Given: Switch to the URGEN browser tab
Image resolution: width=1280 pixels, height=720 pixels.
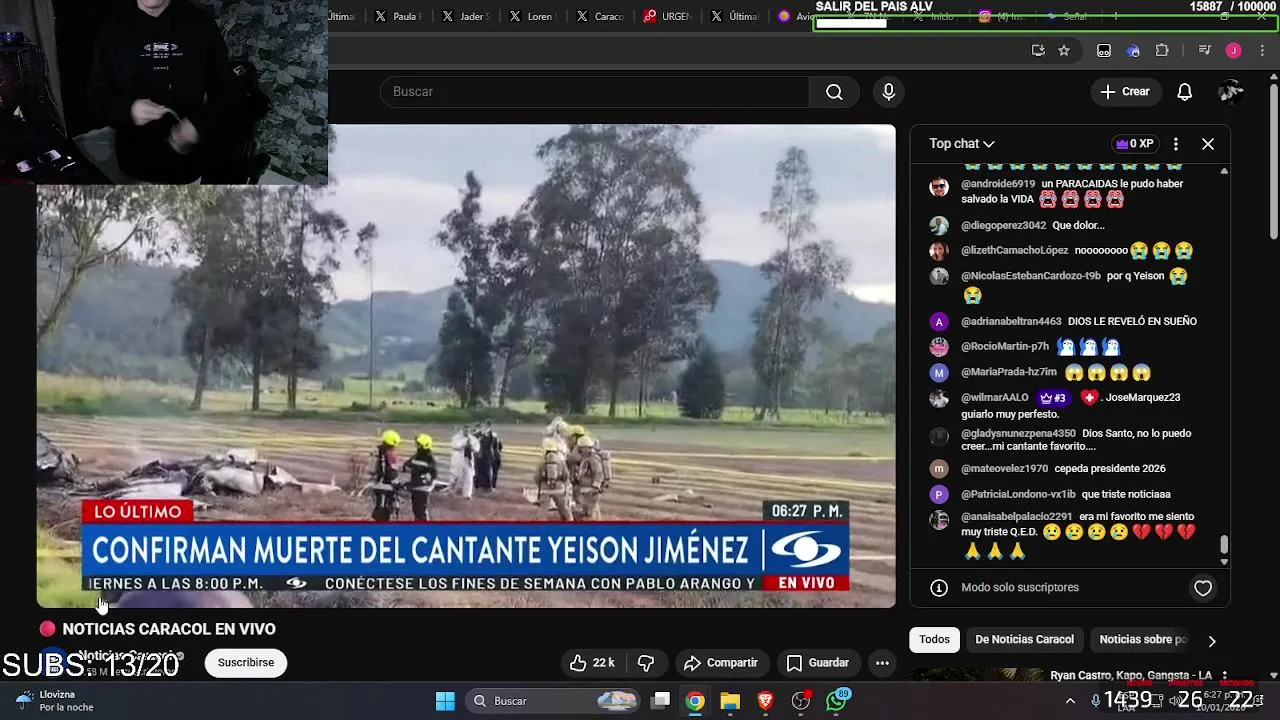Looking at the screenshot, I should [667, 16].
